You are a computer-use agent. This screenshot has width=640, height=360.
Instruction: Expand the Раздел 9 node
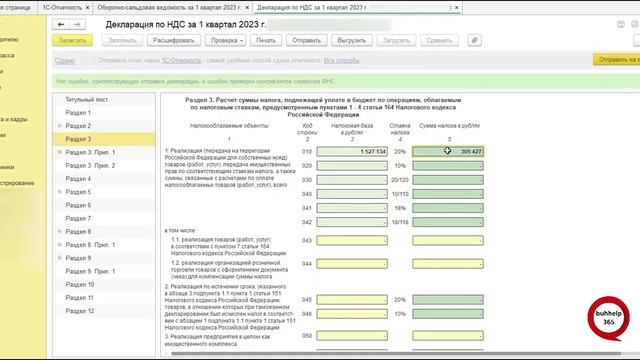[60, 258]
